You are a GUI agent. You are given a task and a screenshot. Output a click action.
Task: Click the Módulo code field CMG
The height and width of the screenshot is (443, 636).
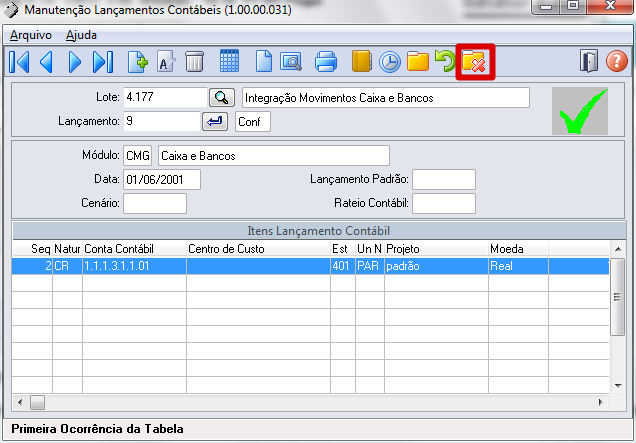click(x=138, y=156)
